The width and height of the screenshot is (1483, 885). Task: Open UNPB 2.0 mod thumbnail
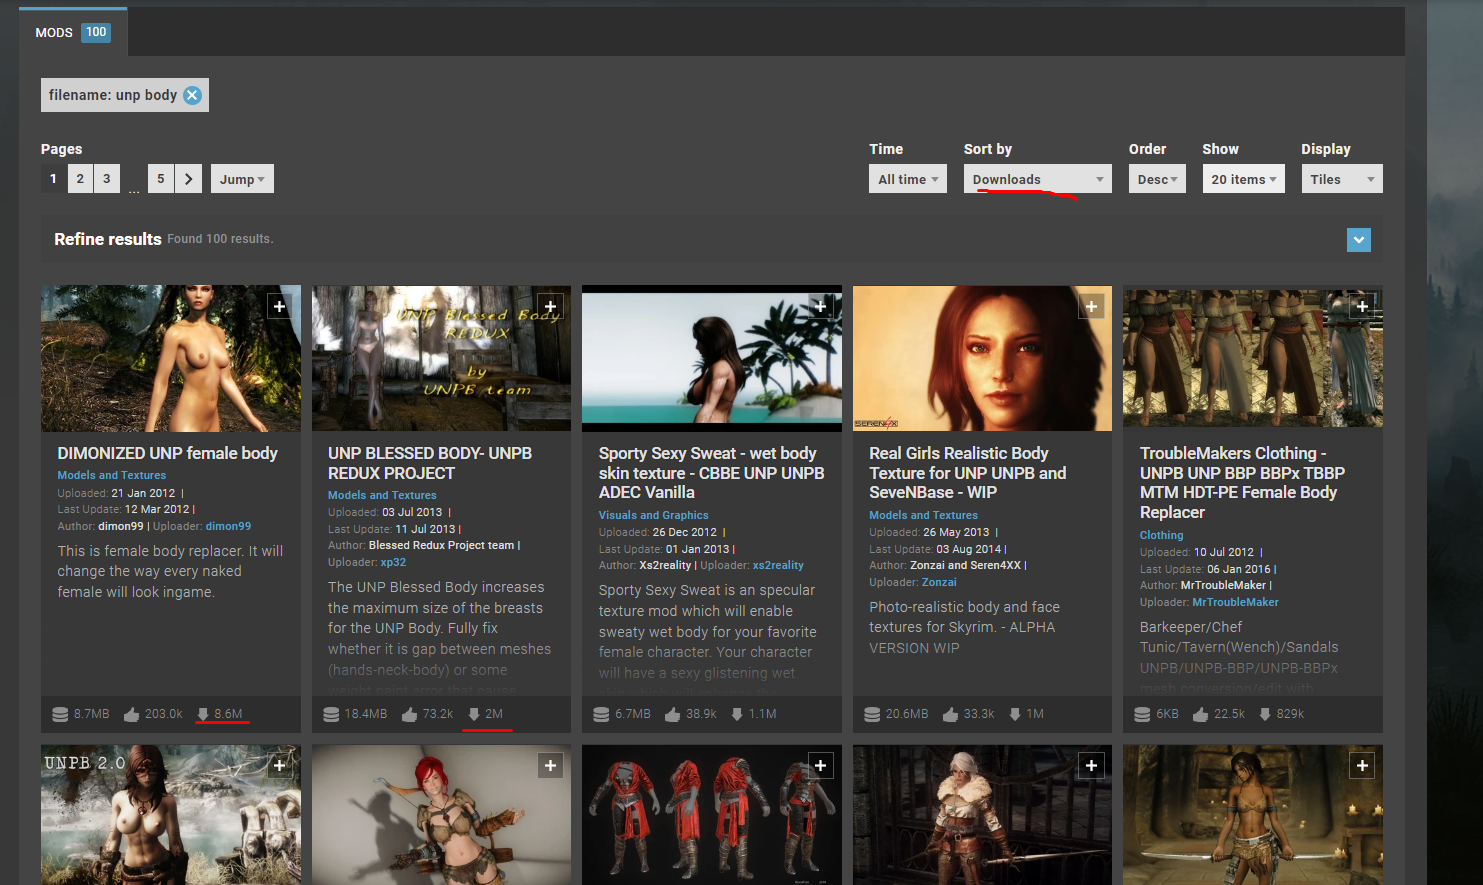click(x=170, y=814)
